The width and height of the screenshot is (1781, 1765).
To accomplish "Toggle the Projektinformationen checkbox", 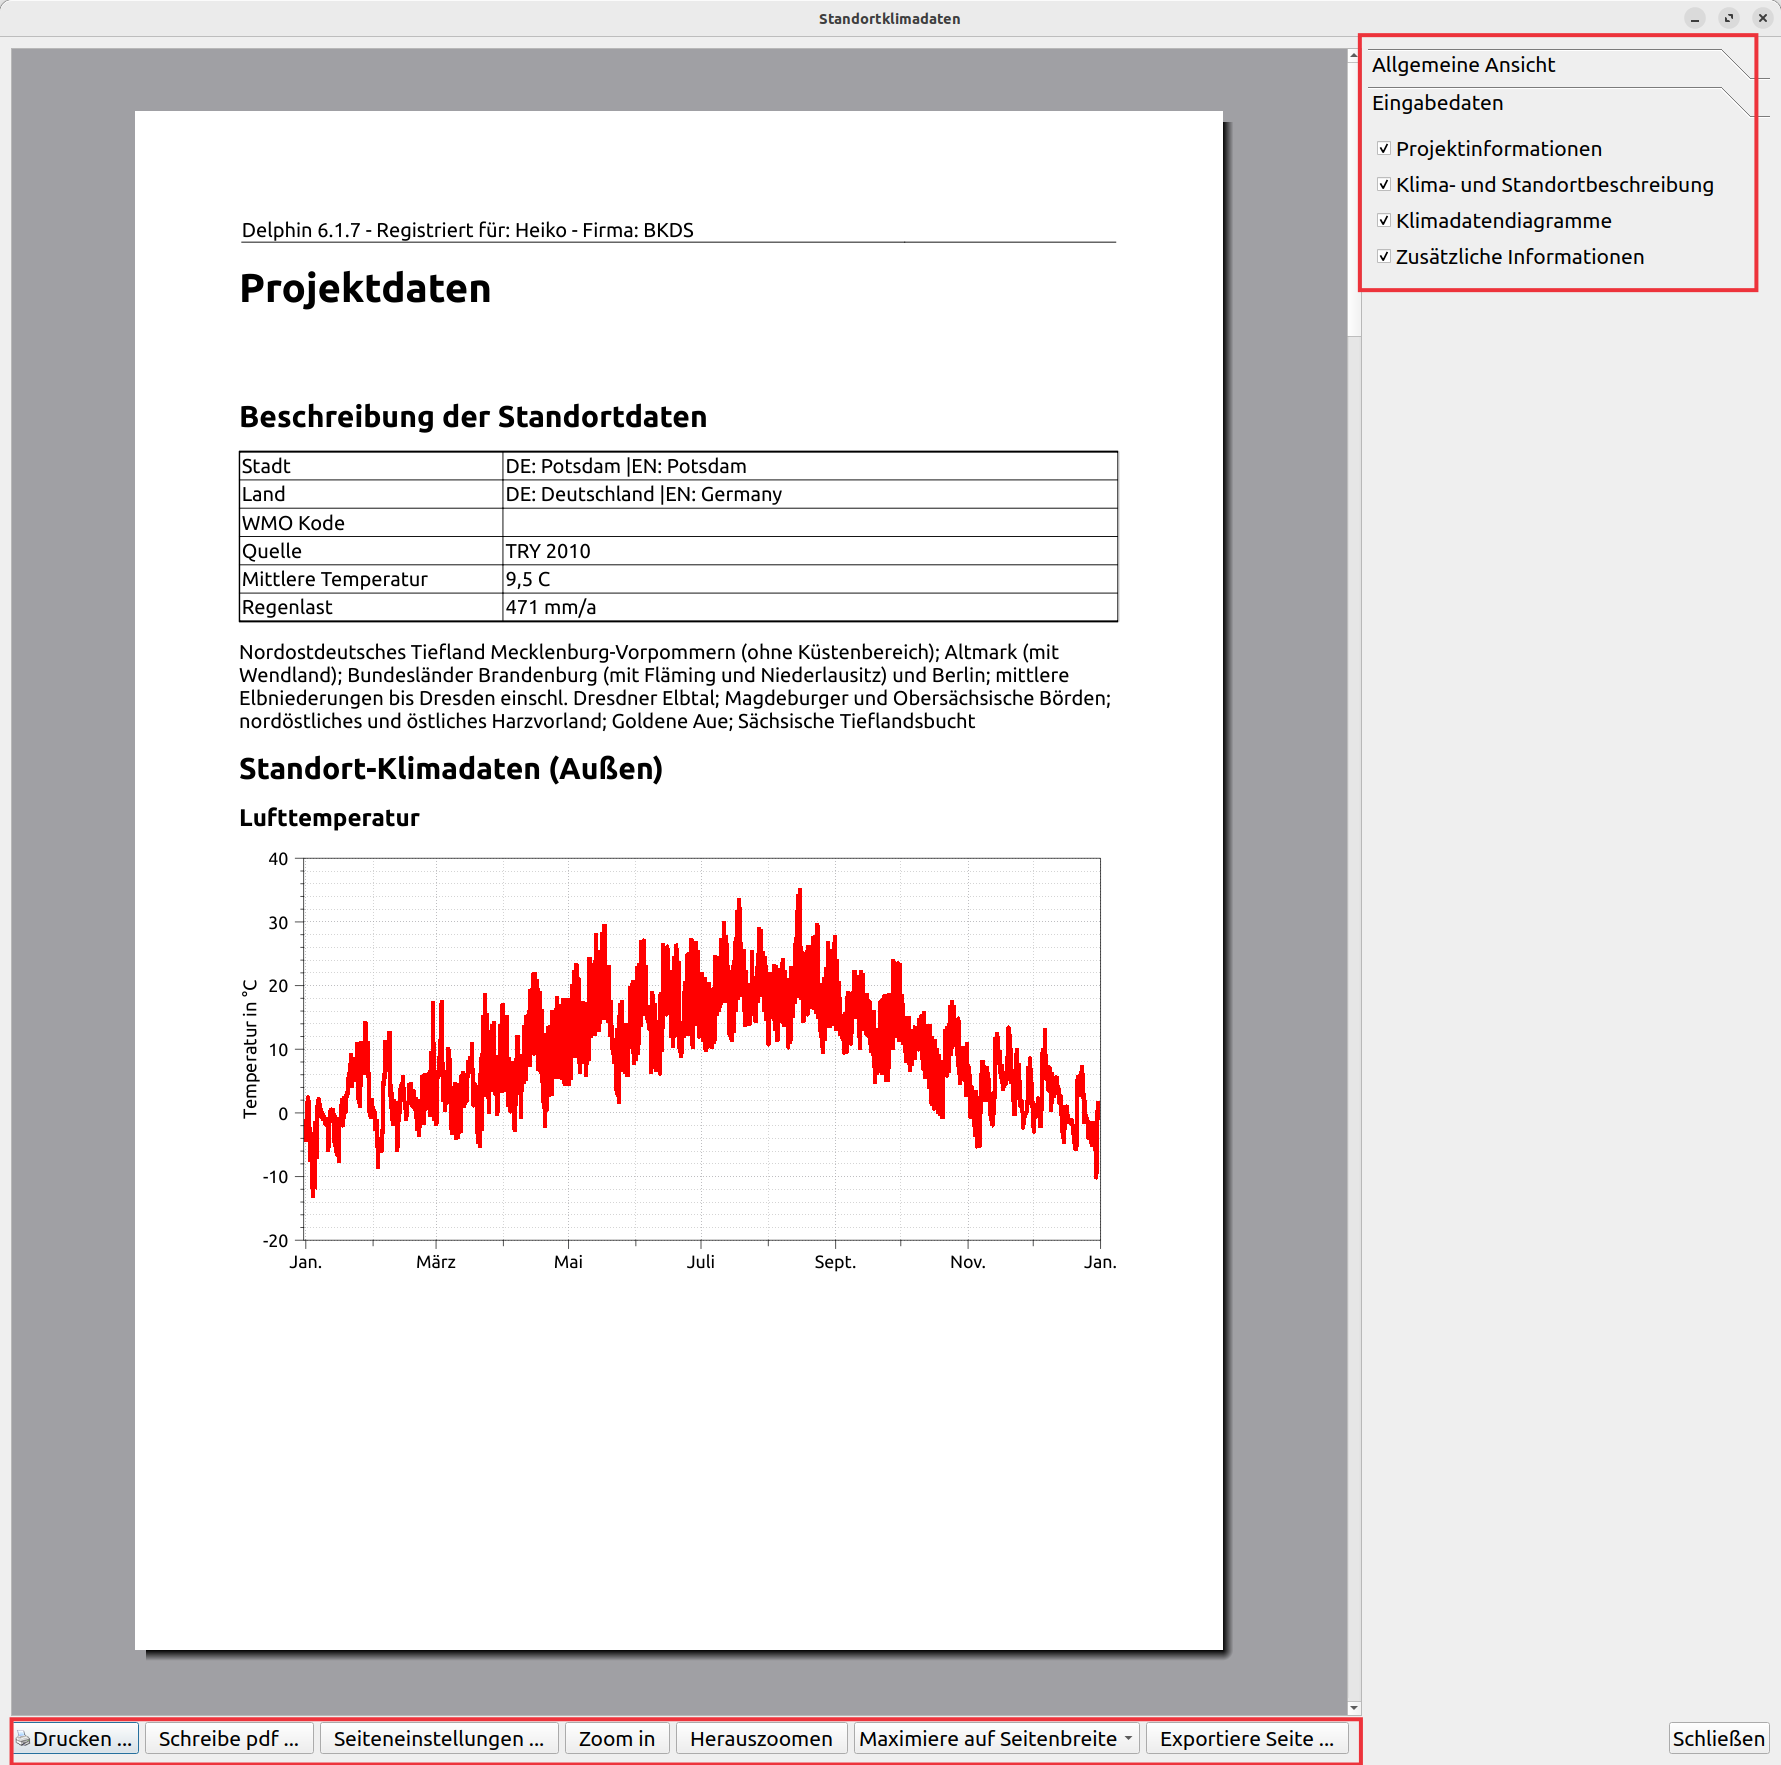I will coord(1384,148).
